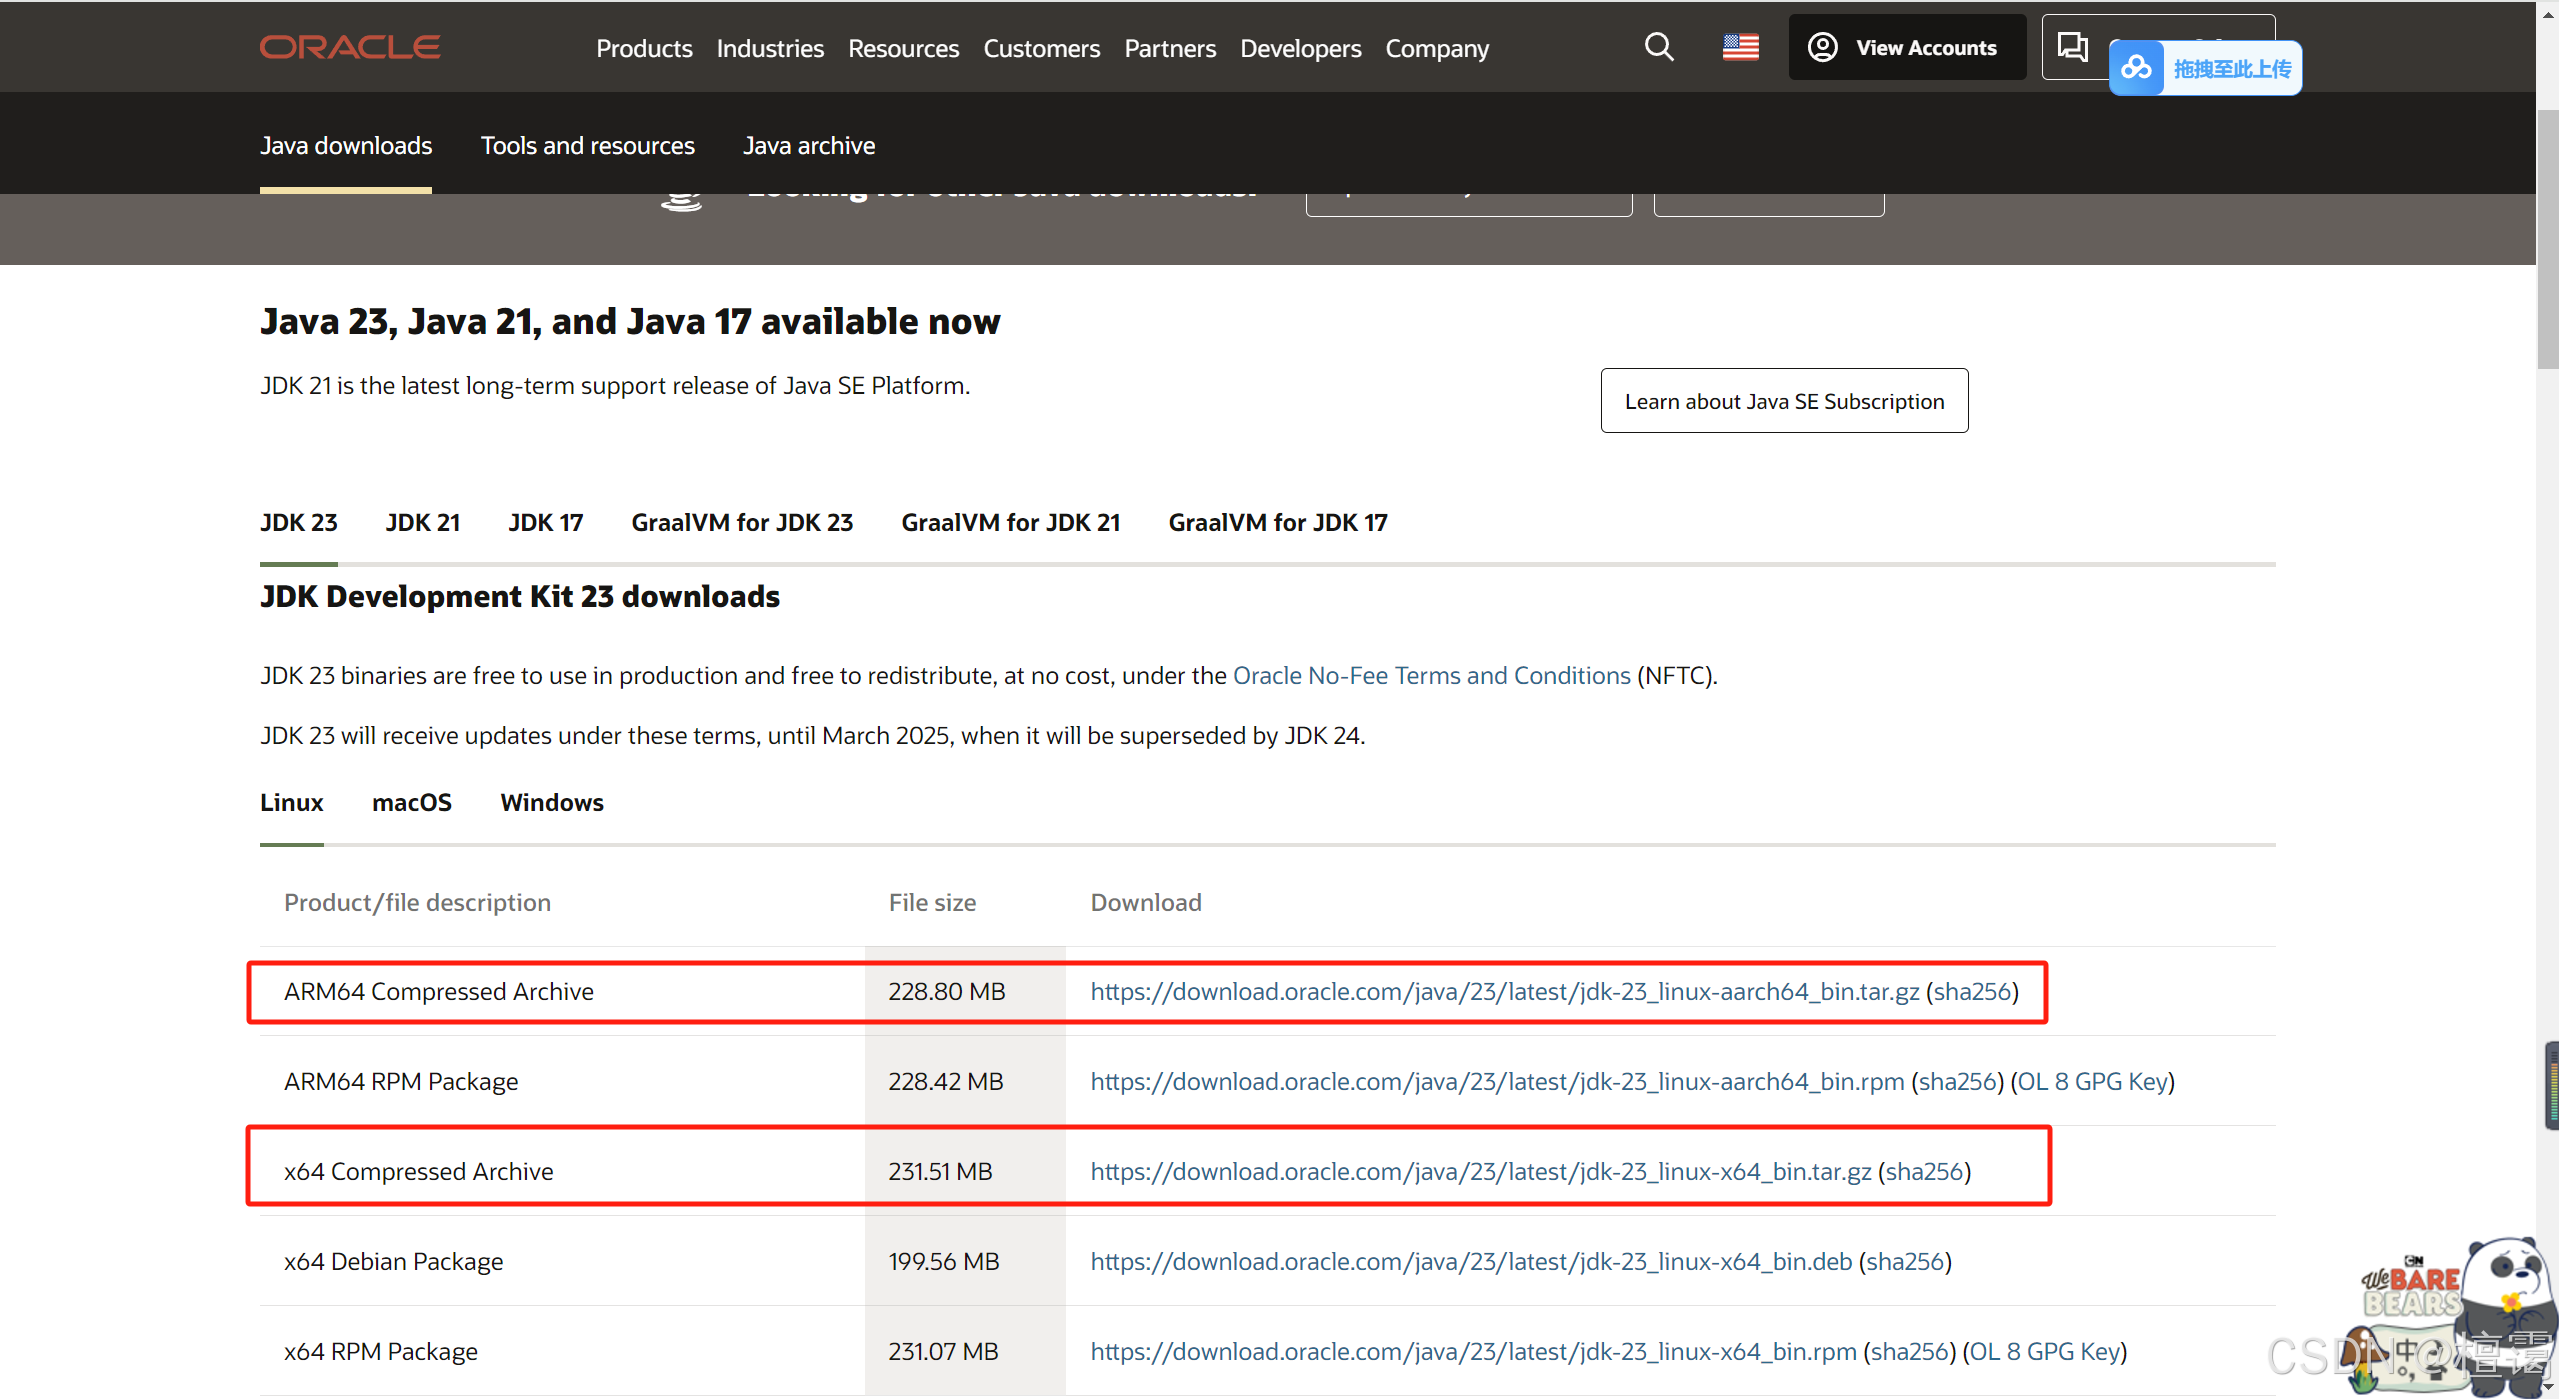2559x1399 pixels.
Task: Select the macOS platform tab
Action: pyautogui.click(x=412, y=802)
